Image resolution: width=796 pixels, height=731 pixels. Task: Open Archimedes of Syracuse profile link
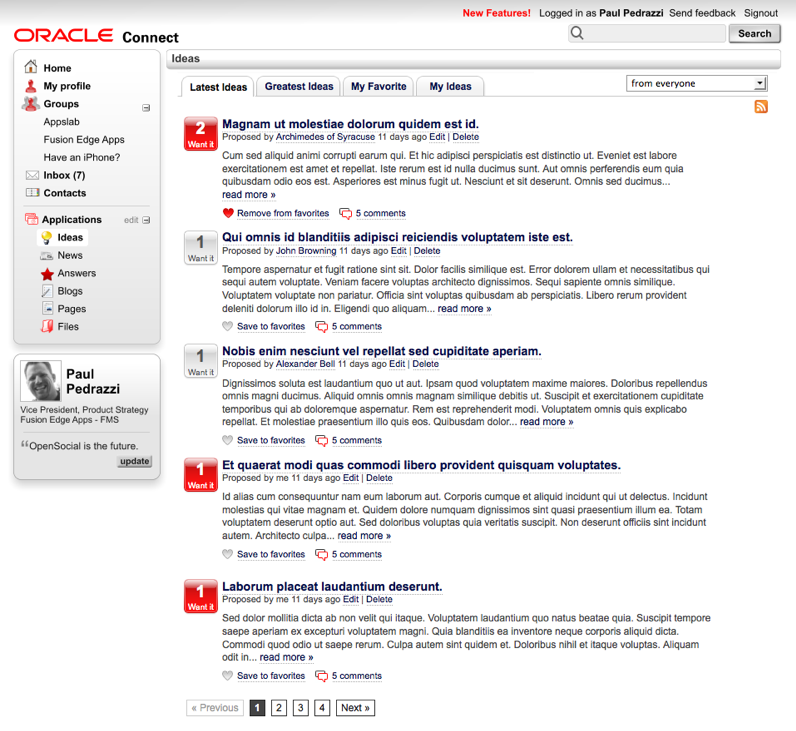click(x=325, y=137)
